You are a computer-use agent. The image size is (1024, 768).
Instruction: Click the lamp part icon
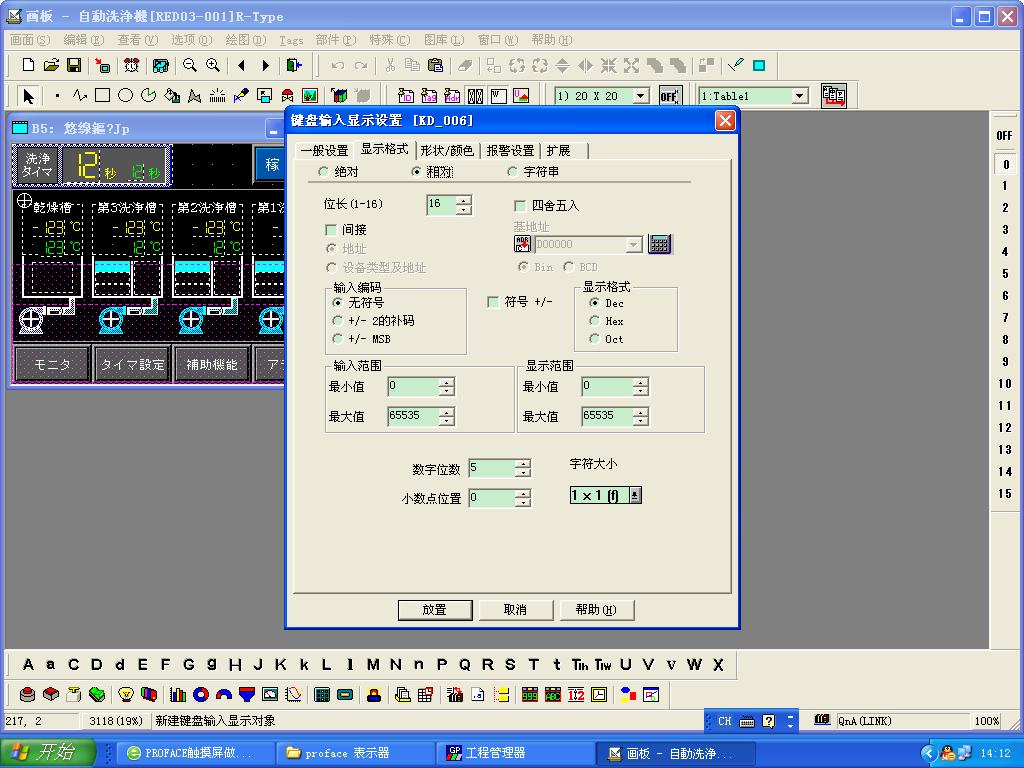[126, 694]
